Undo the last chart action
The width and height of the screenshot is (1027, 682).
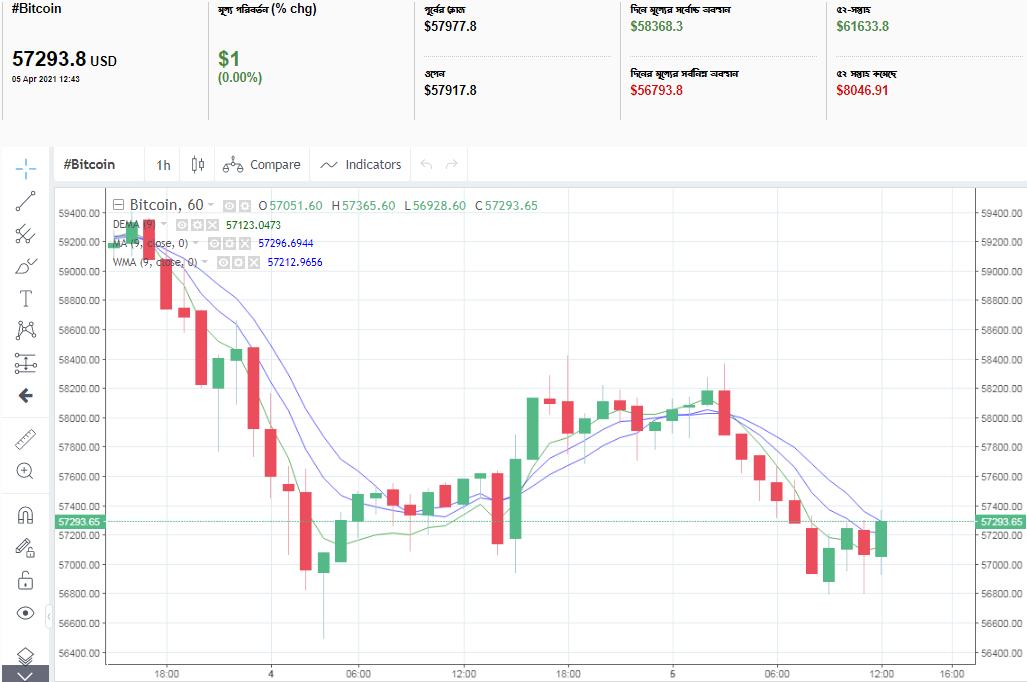pos(426,164)
